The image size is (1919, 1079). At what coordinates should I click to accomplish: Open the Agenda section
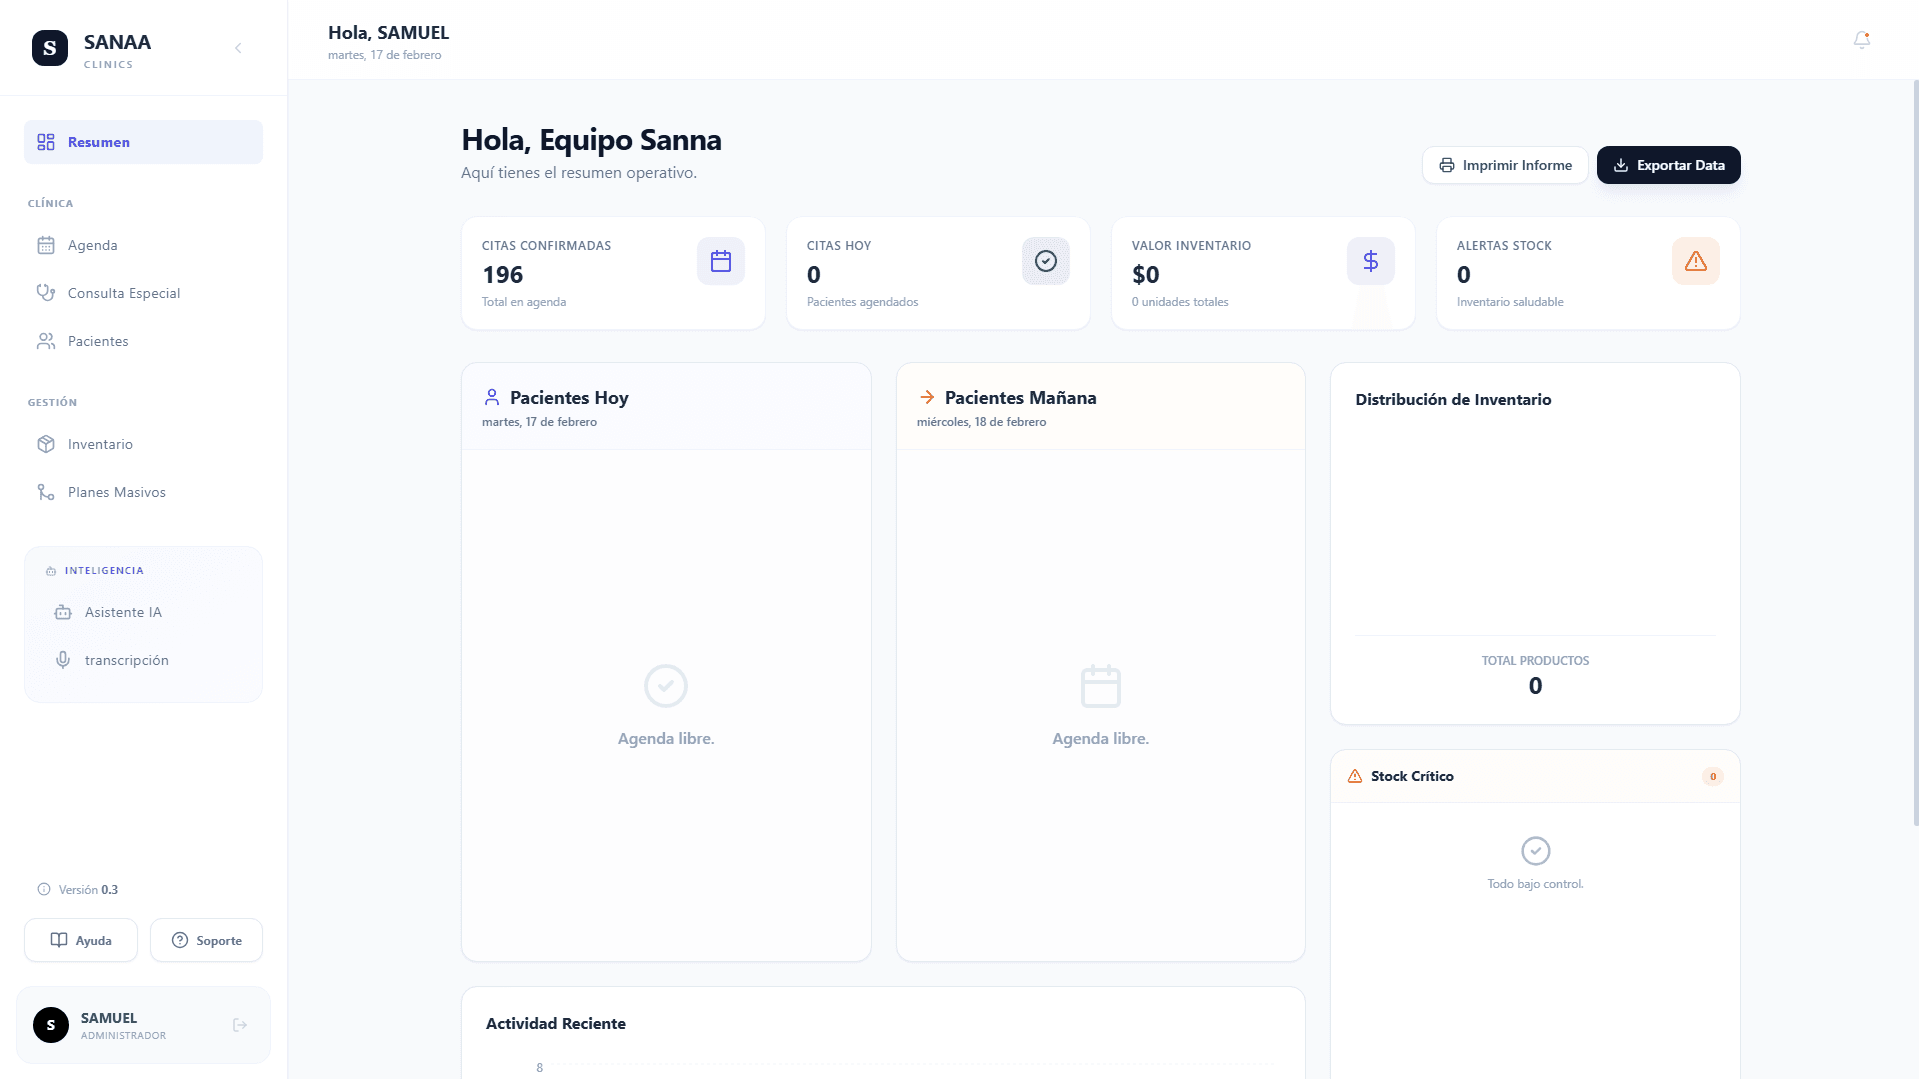click(93, 245)
